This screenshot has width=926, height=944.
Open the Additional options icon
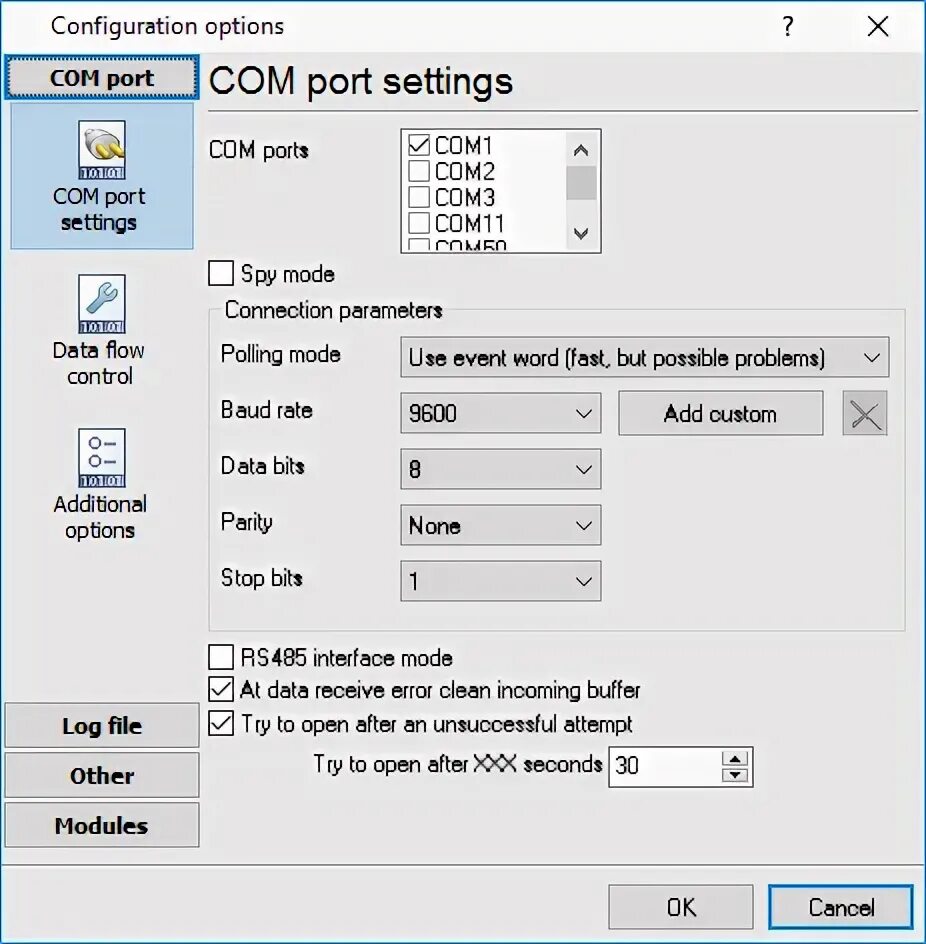pos(102,458)
